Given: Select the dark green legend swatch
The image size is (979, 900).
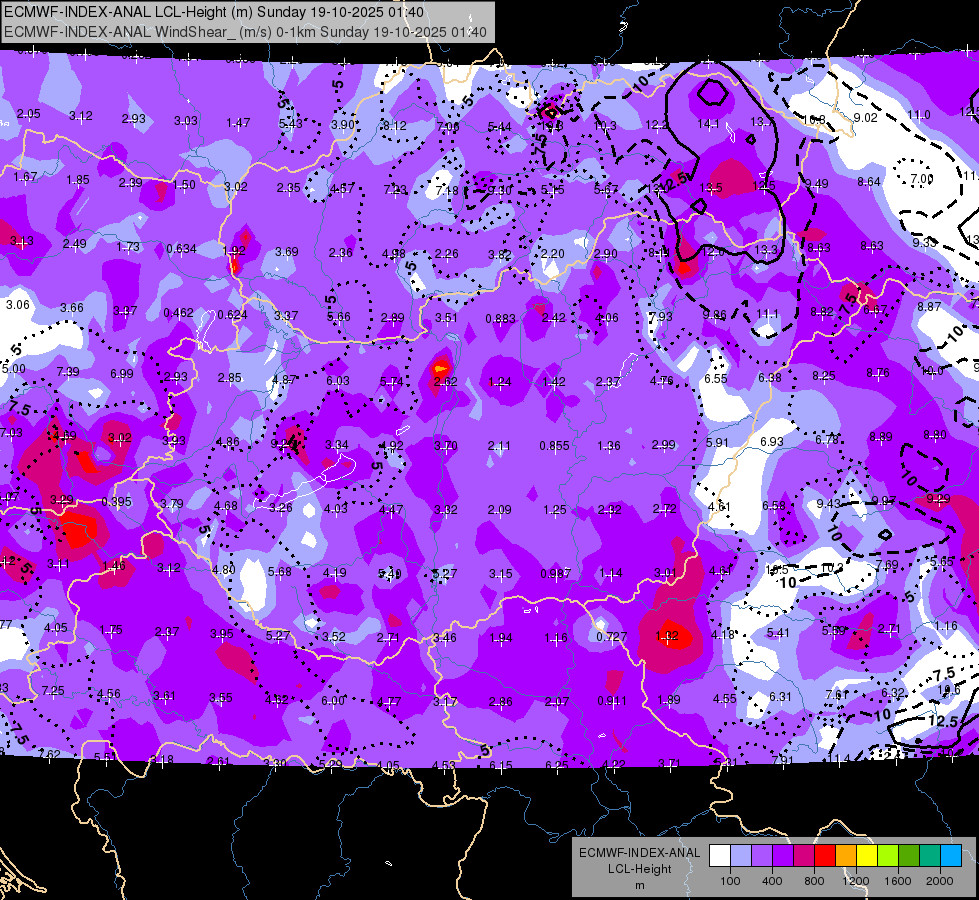Looking at the screenshot, I should (x=908, y=856).
